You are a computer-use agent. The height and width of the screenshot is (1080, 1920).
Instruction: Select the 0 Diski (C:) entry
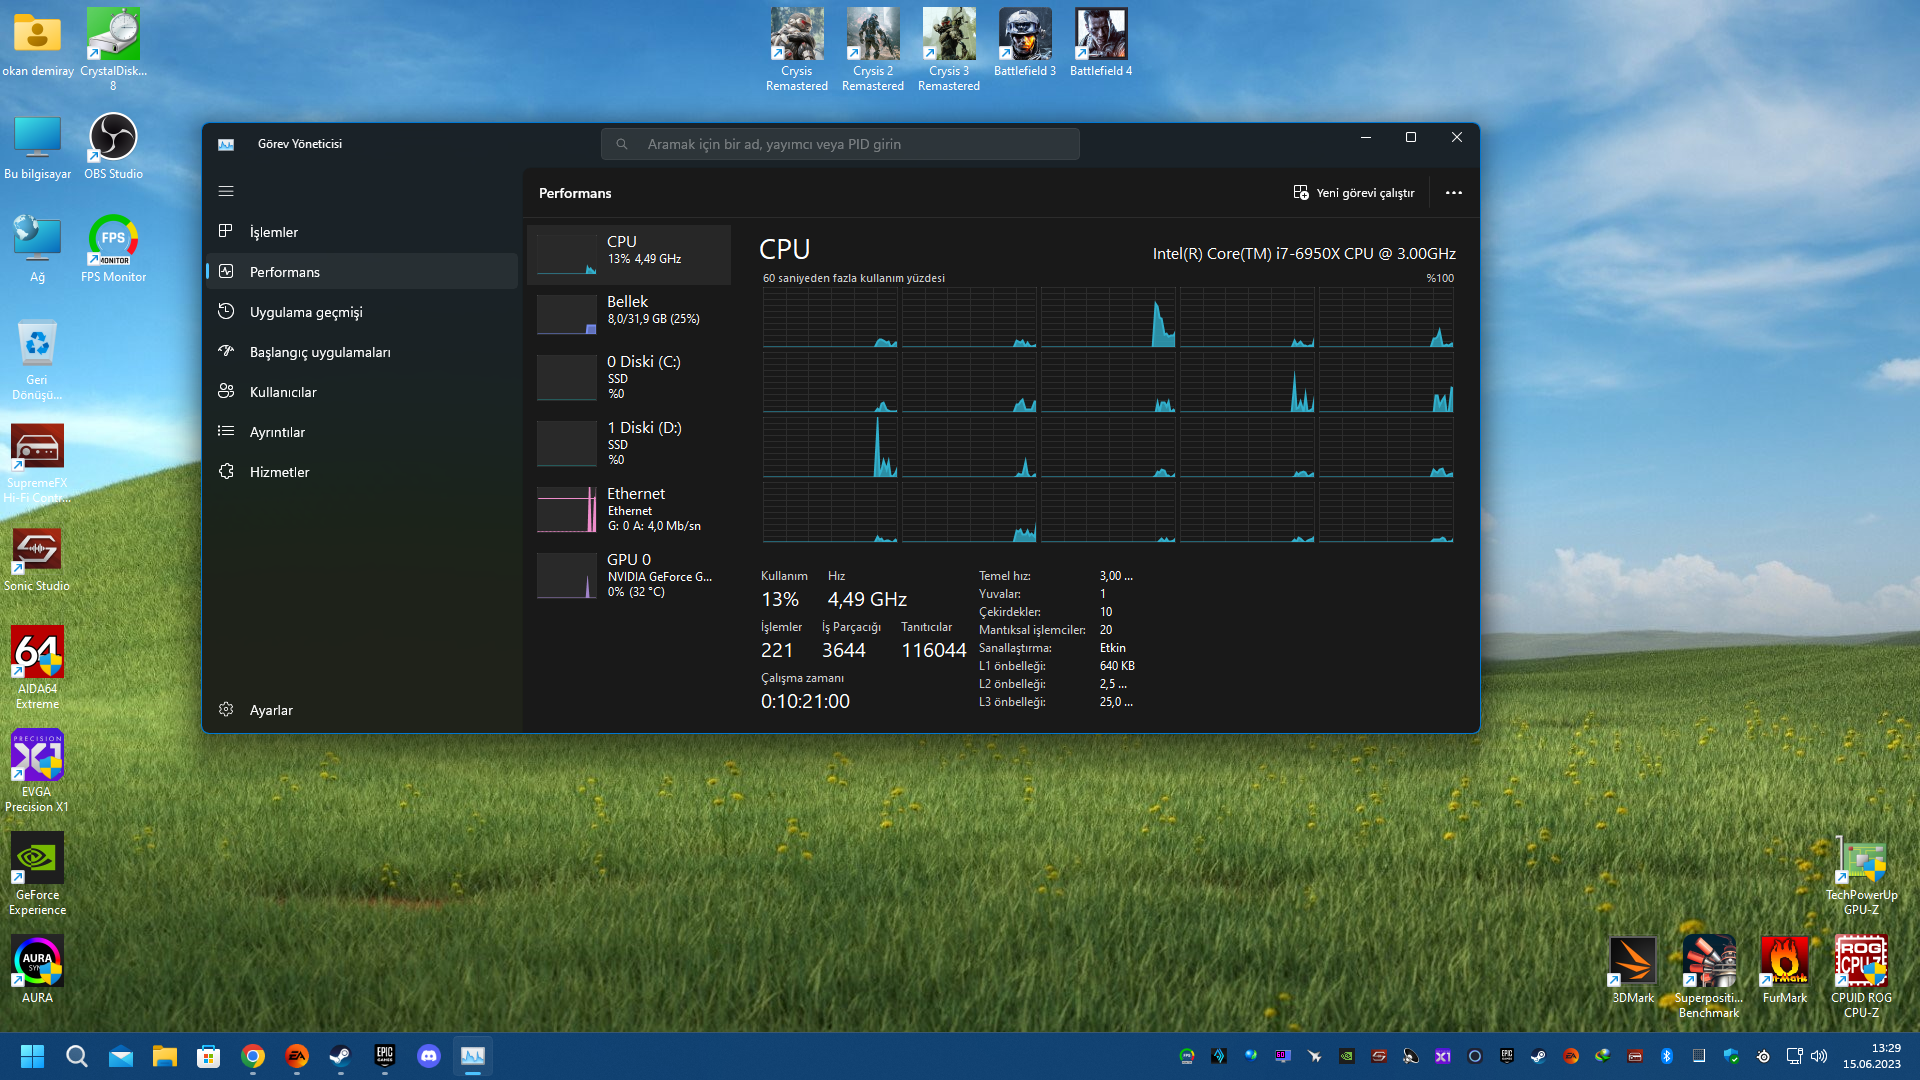click(629, 377)
